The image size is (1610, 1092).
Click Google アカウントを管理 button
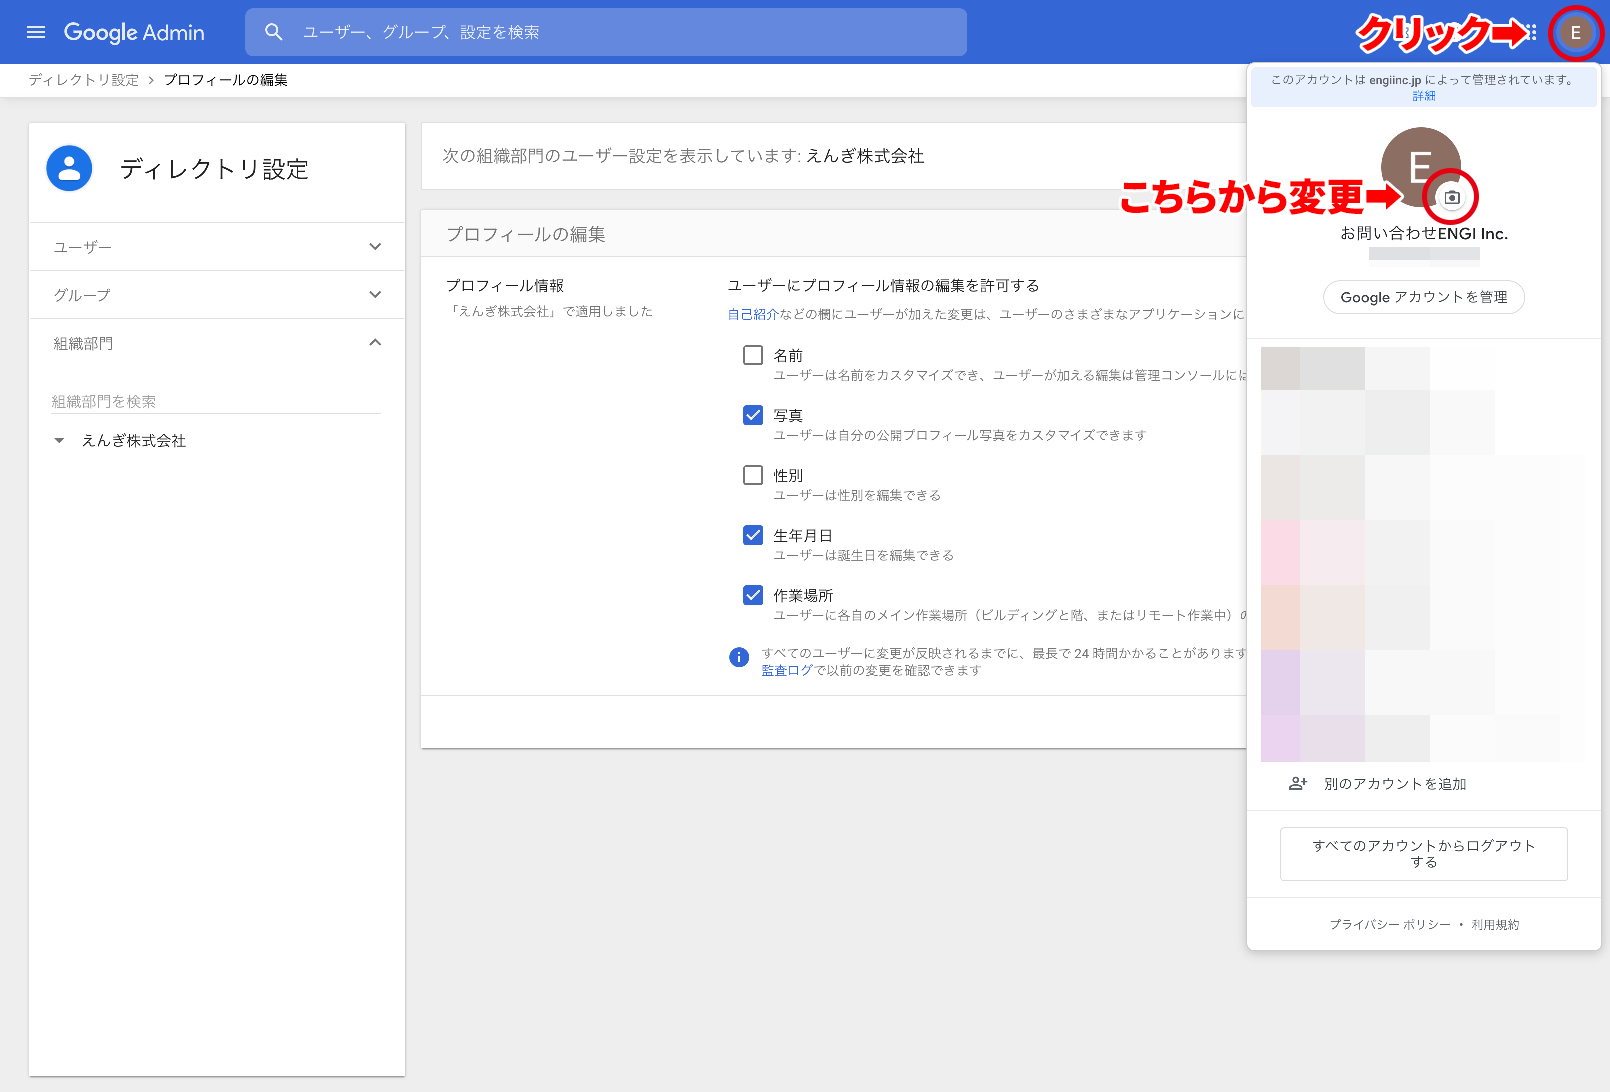click(1424, 297)
